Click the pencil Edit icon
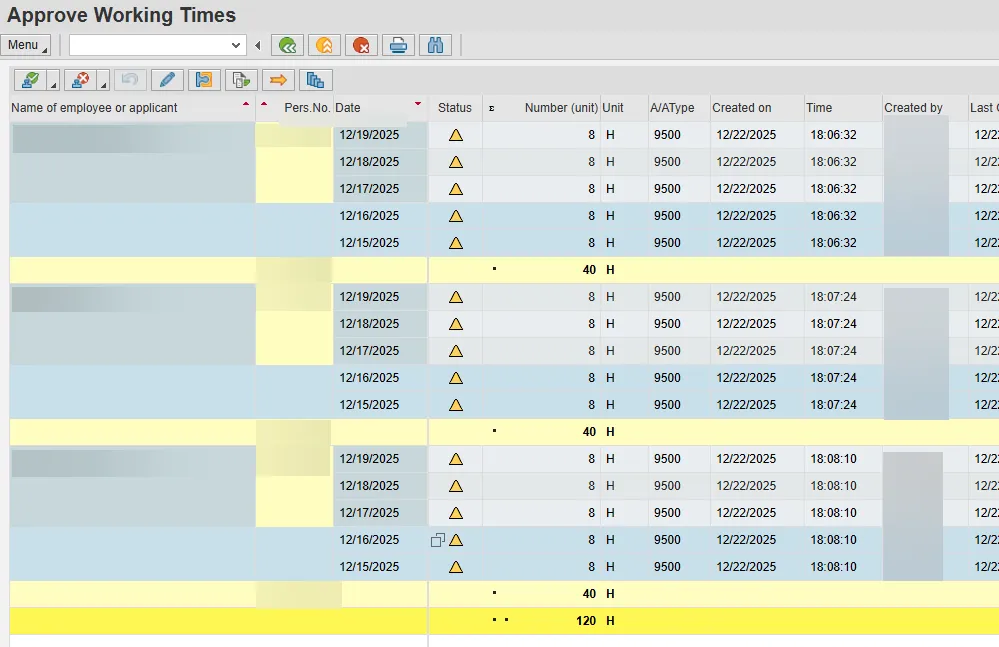999x647 pixels. (167, 80)
